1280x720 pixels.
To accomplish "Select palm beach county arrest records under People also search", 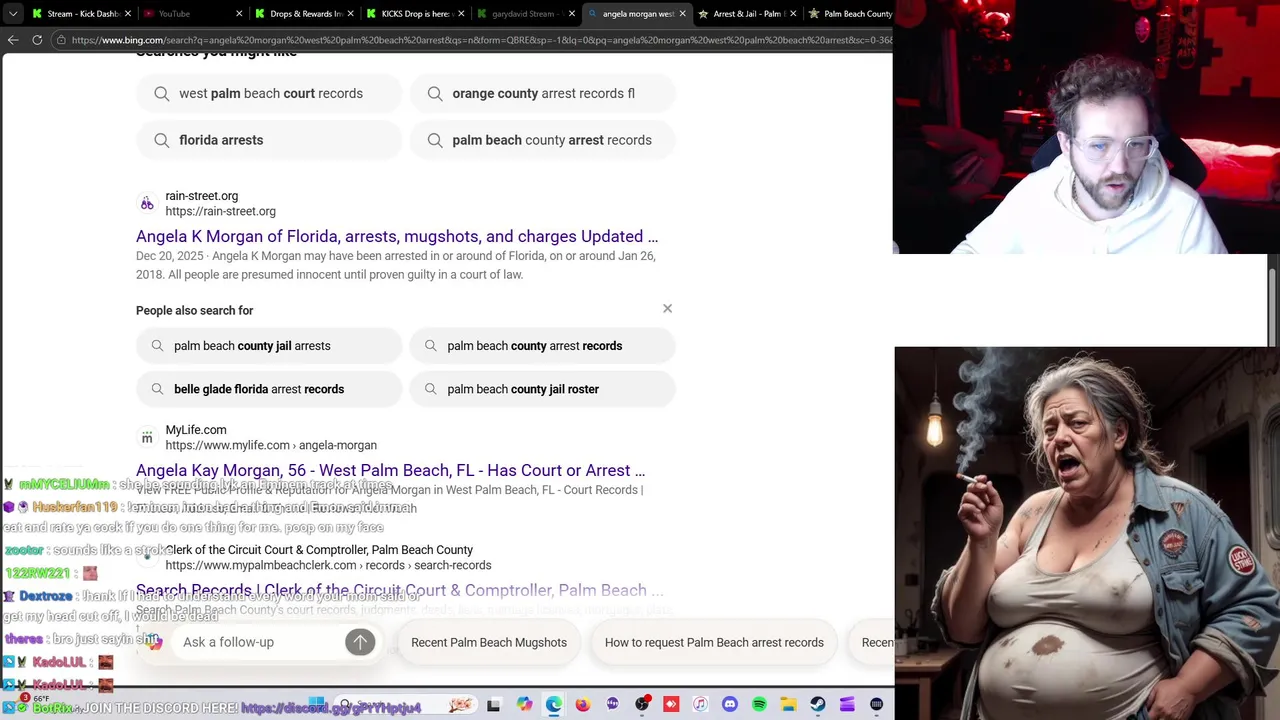I will click(x=543, y=346).
